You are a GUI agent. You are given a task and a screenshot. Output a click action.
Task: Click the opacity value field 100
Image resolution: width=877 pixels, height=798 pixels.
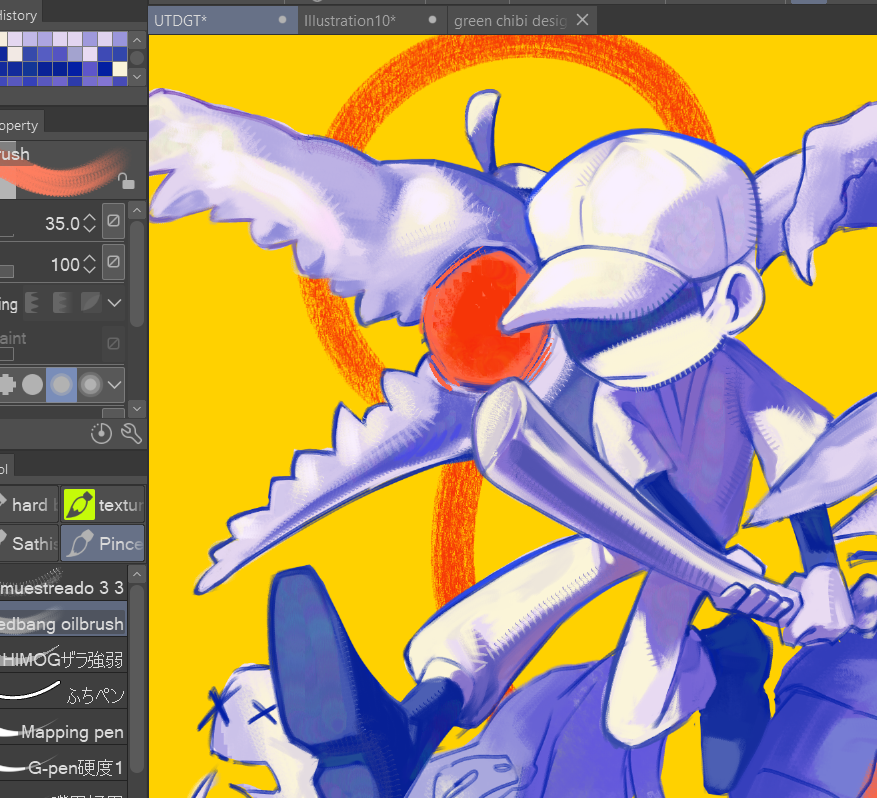65,264
